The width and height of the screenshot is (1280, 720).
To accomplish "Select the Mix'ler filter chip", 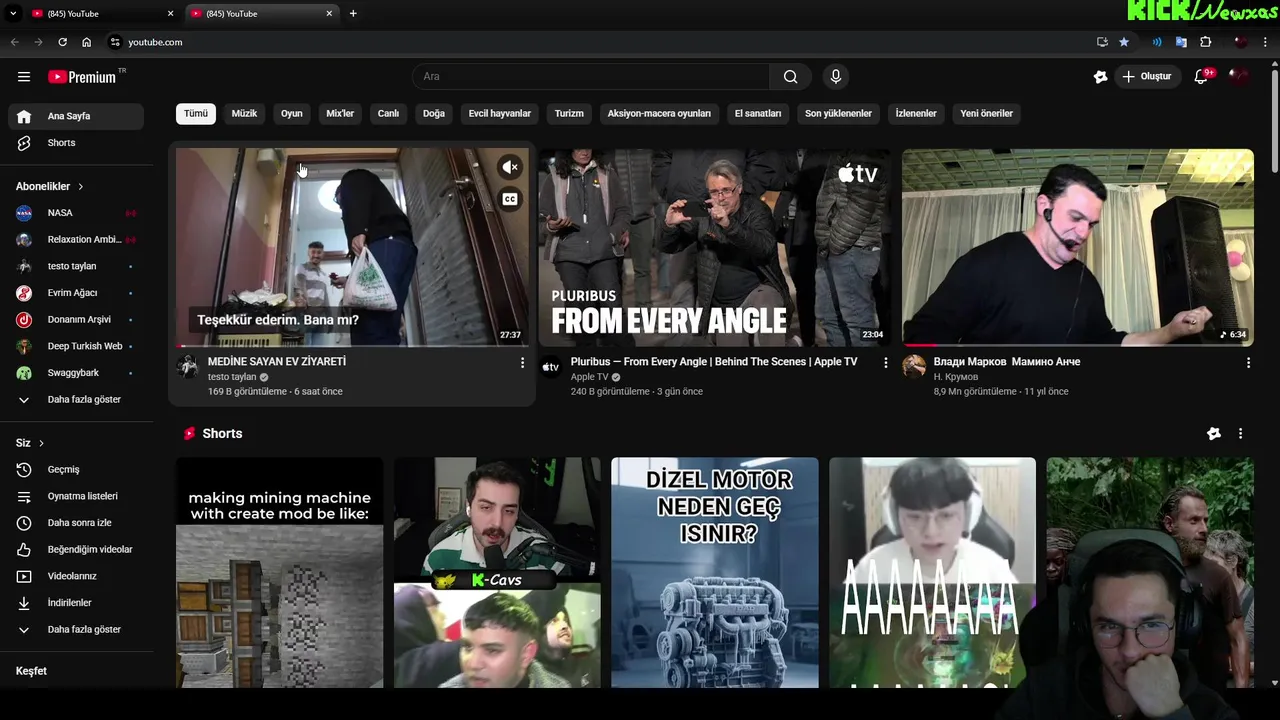I will coord(340,114).
